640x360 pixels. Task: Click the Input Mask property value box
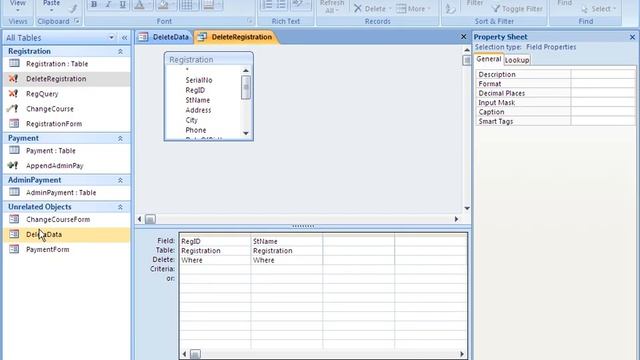pos(603,102)
